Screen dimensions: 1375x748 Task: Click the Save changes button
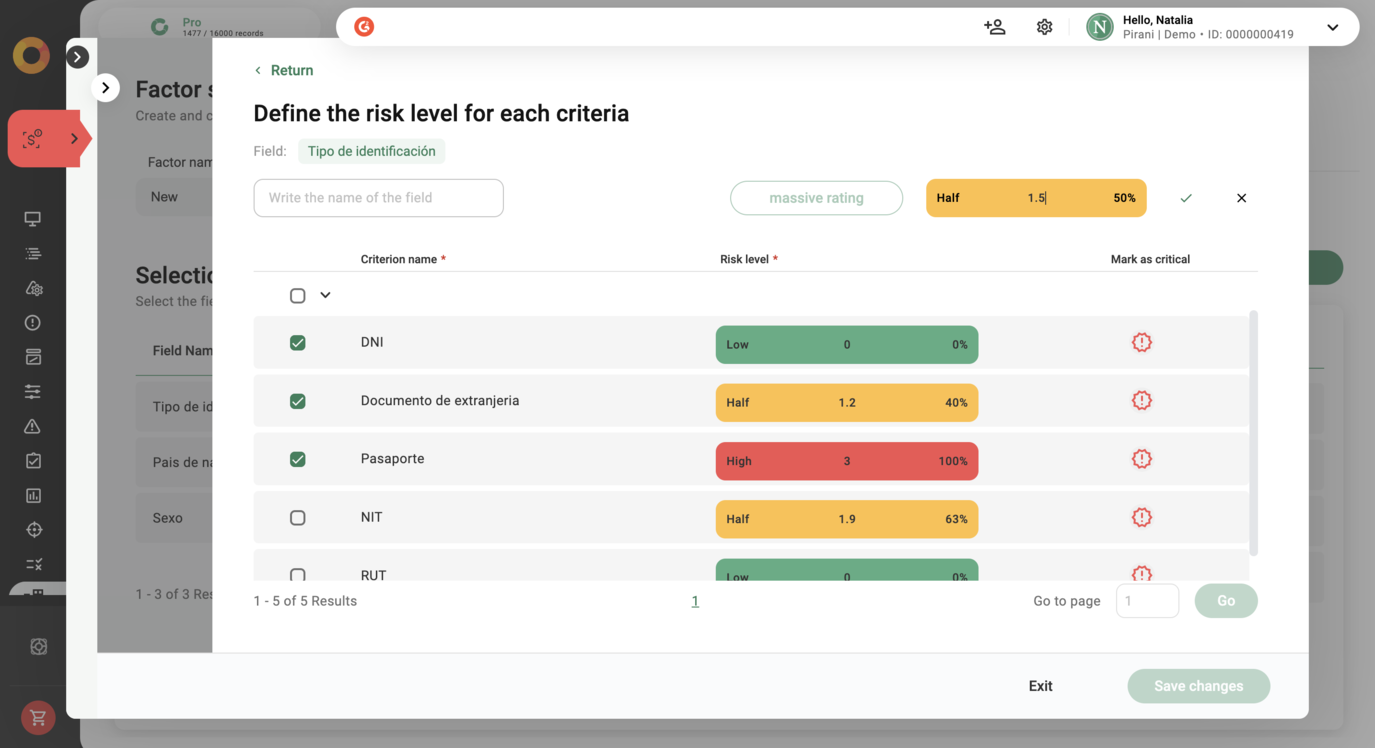(x=1198, y=686)
